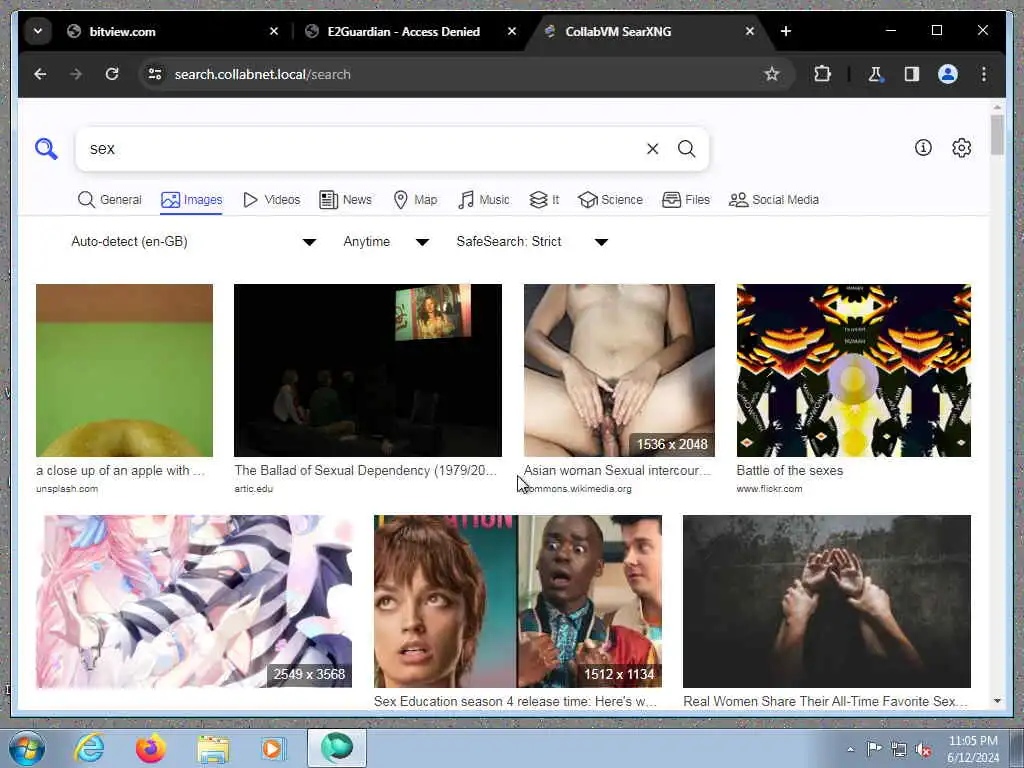The height and width of the screenshot is (768, 1024).
Task: Switch to the It category
Action: pyautogui.click(x=544, y=200)
